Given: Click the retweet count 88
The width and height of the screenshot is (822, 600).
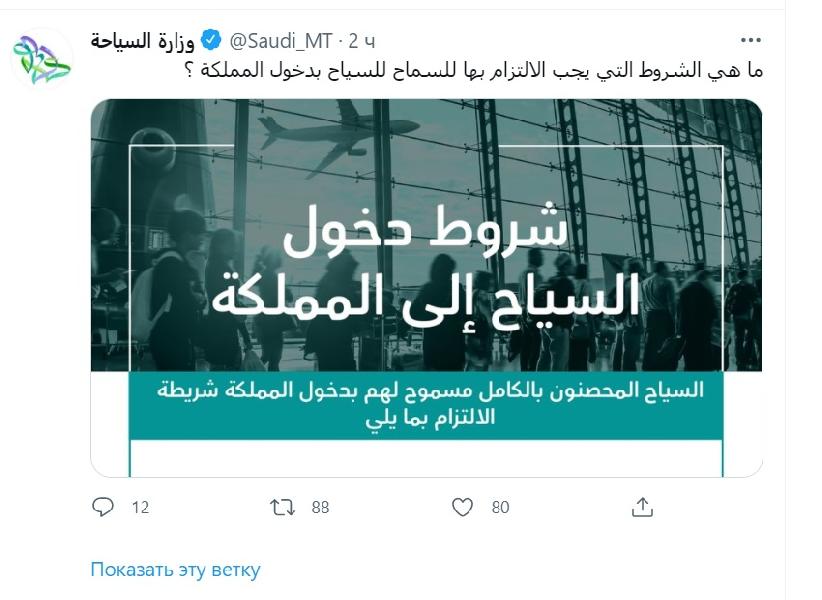Looking at the screenshot, I should [320, 508].
